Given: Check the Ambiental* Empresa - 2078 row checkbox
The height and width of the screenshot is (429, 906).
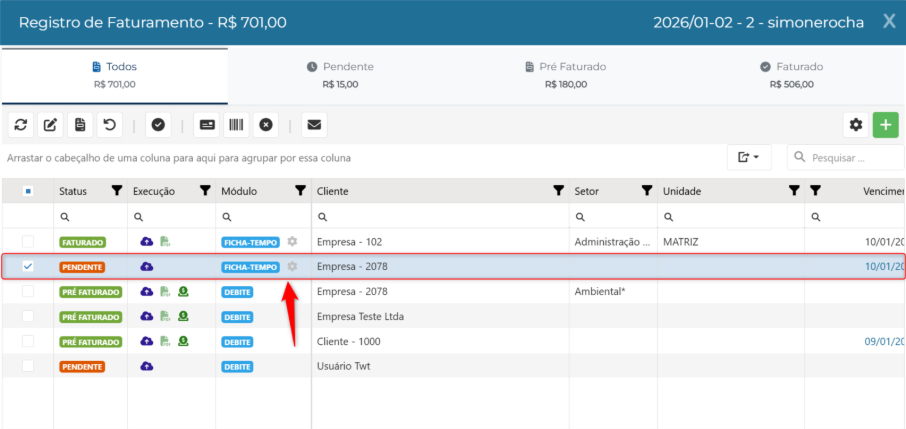Looking at the screenshot, I should coord(28,291).
